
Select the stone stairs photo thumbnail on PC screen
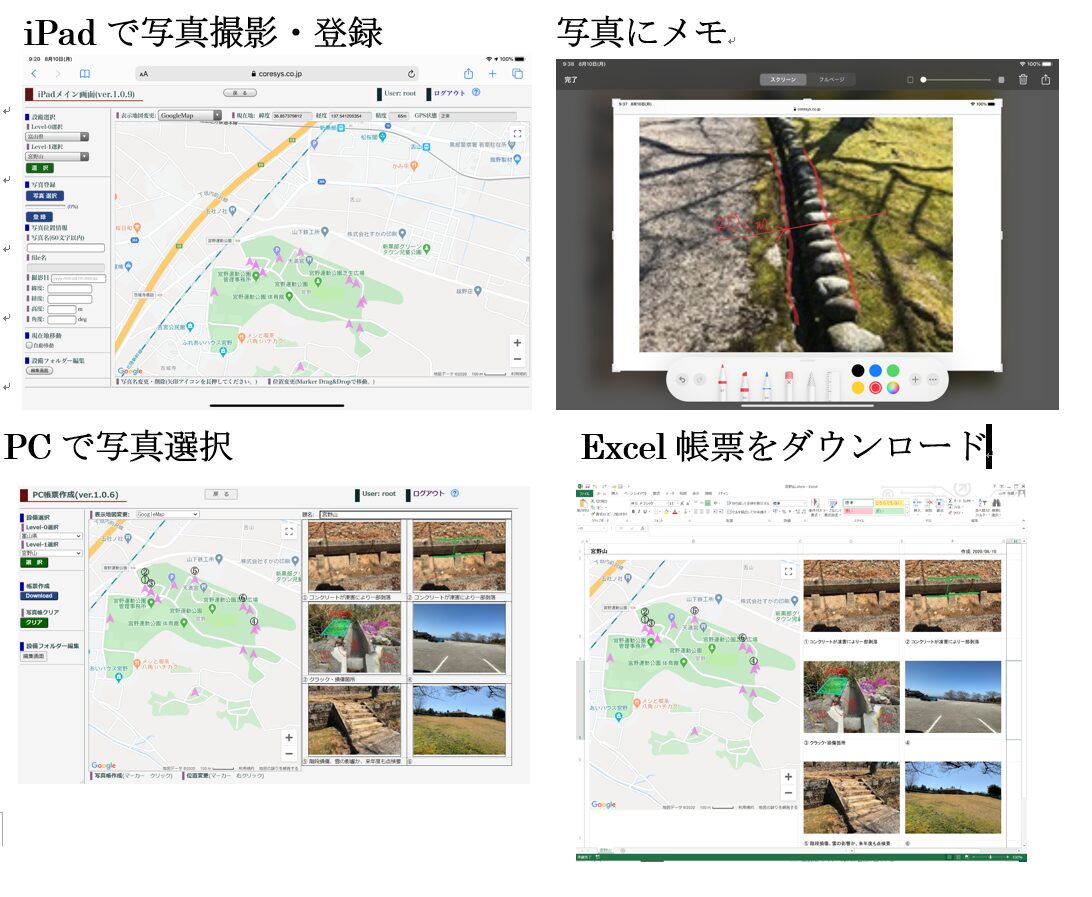pos(354,720)
